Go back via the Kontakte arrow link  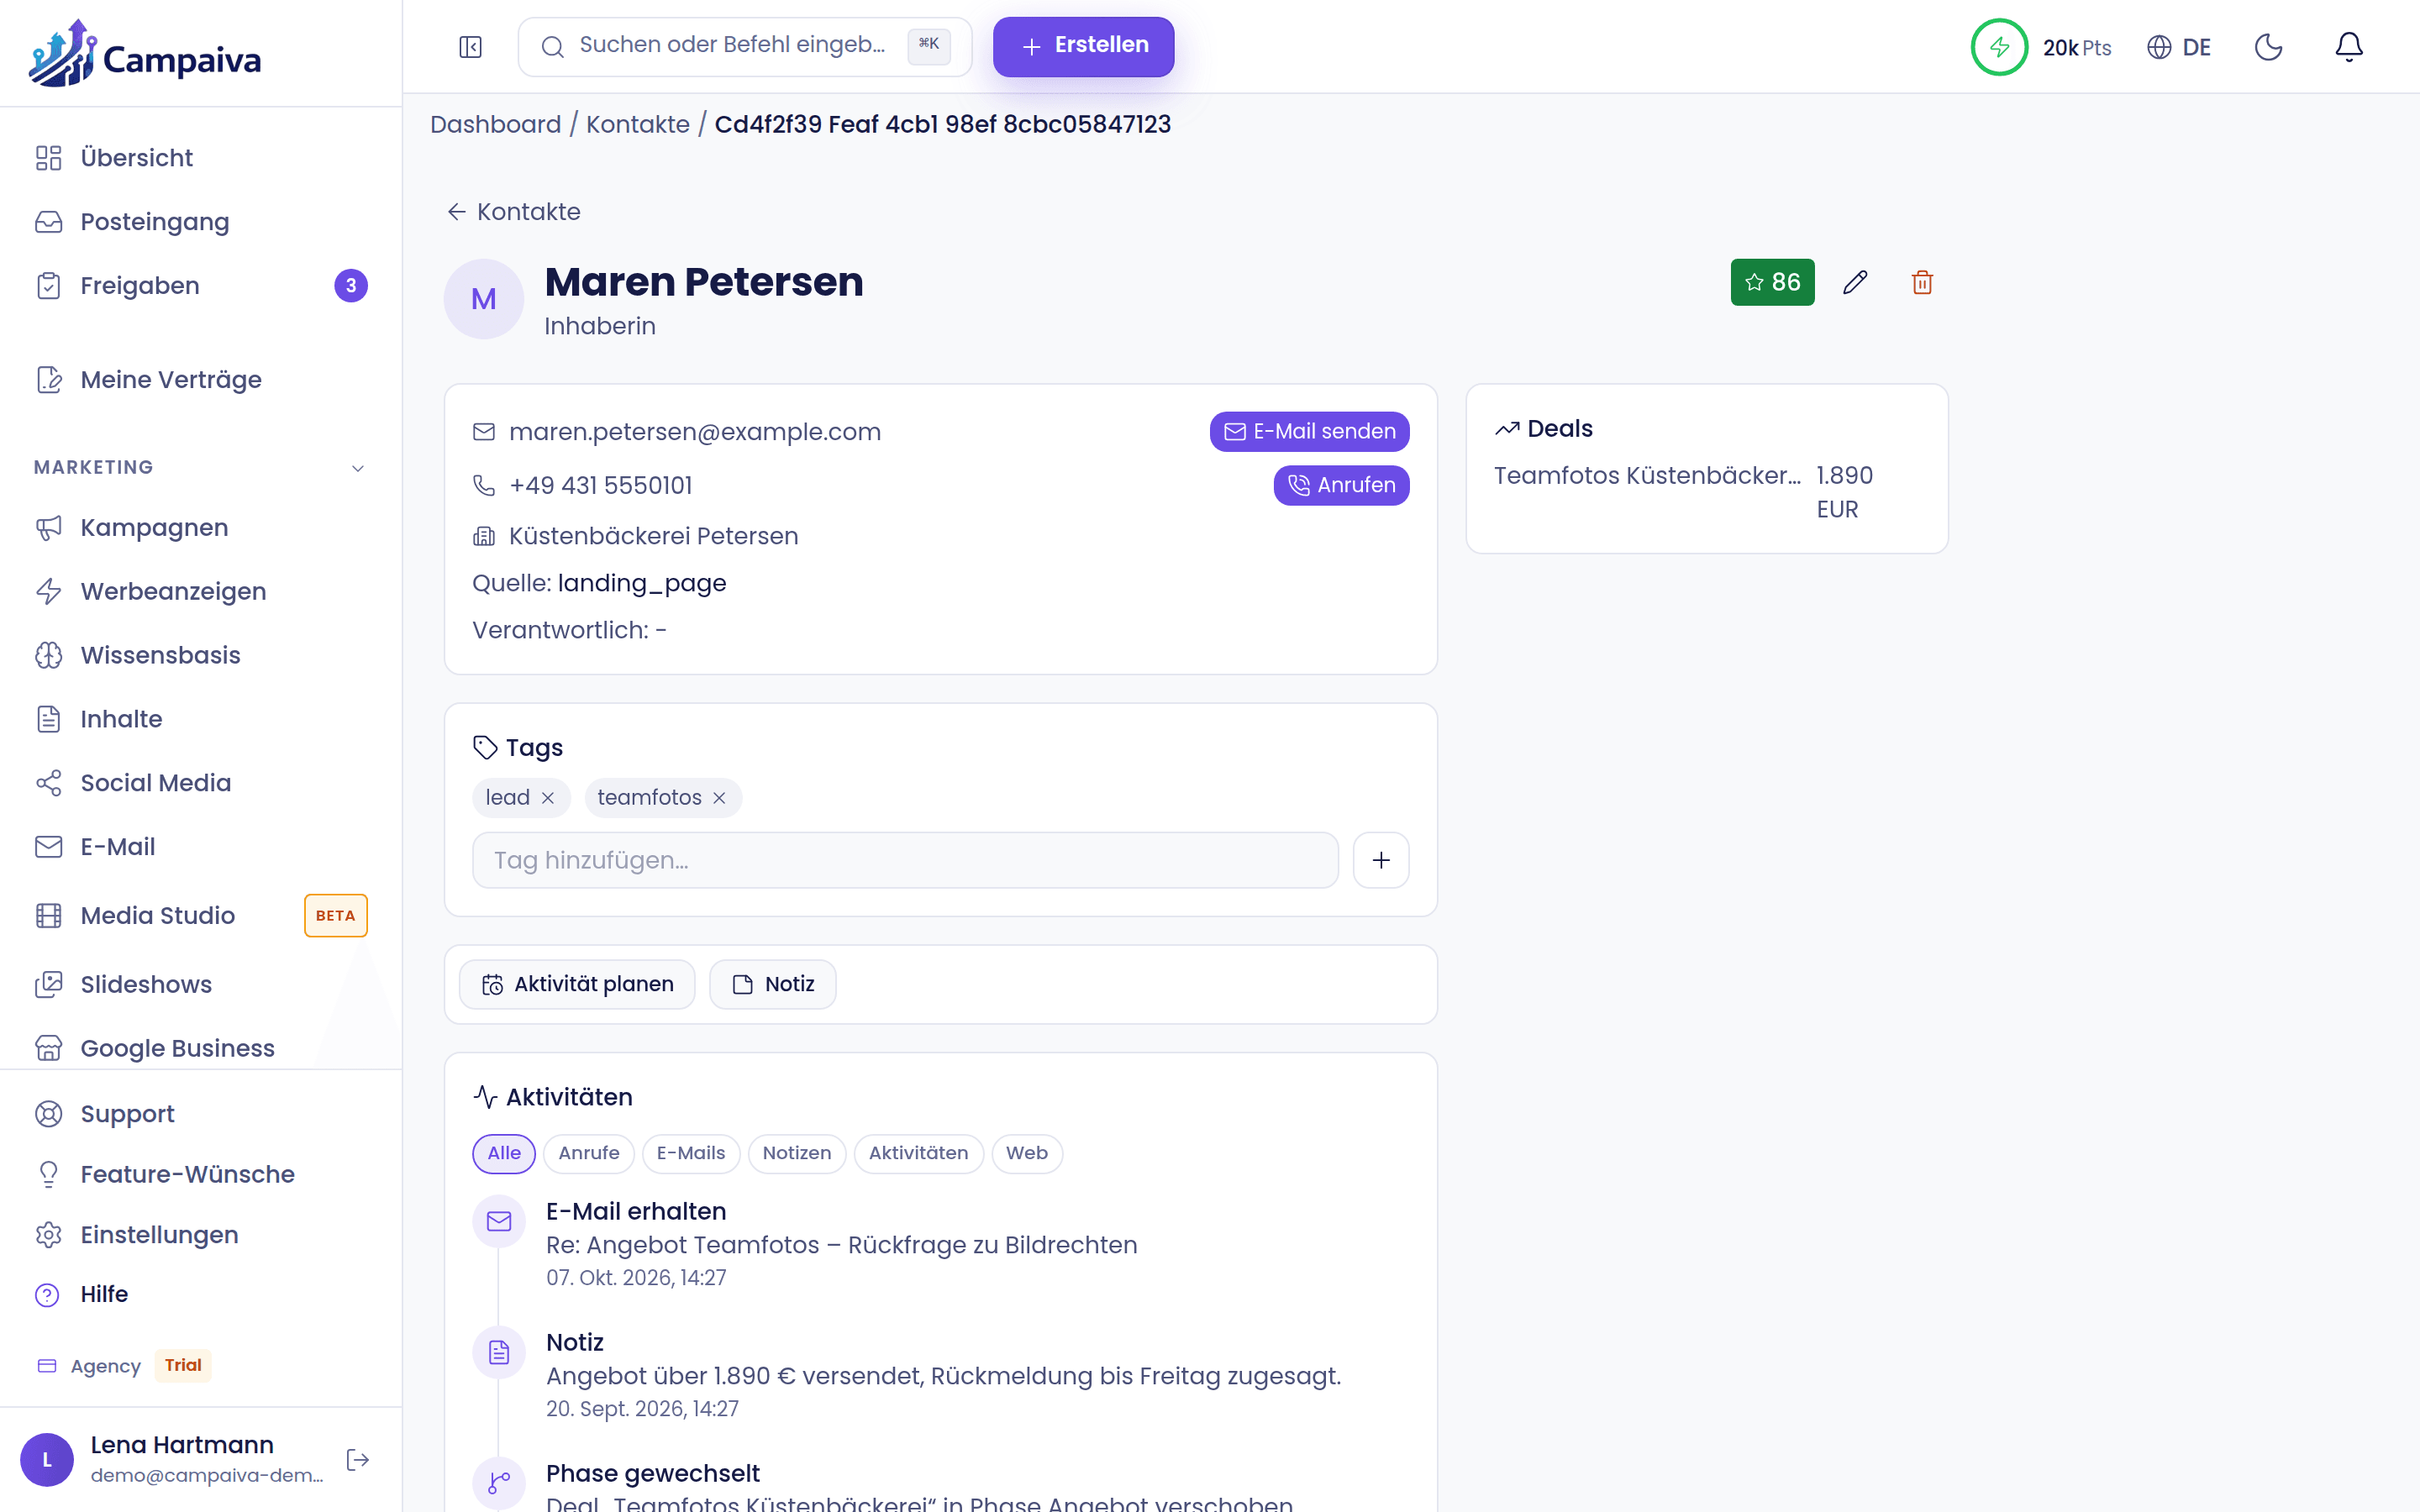pyautogui.click(x=513, y=212)
